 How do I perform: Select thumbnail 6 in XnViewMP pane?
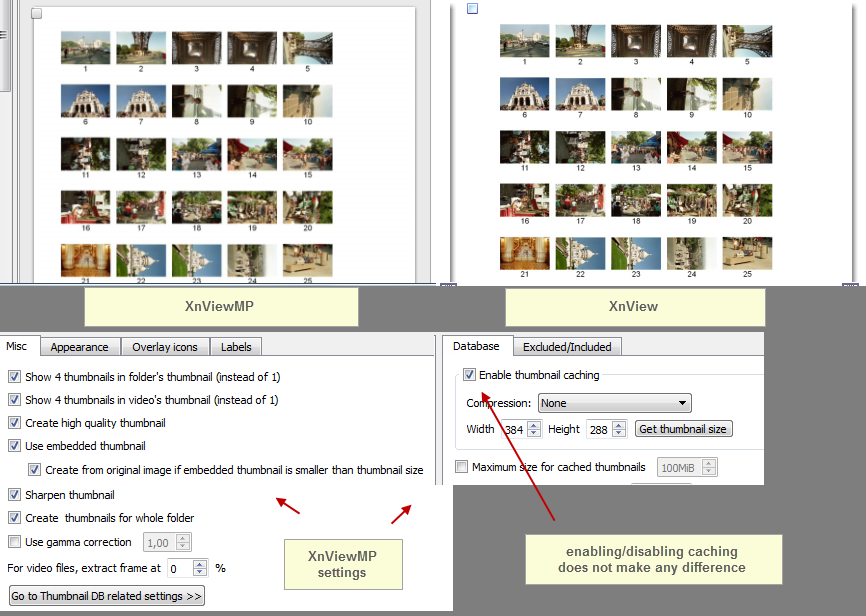coord(86,101)
